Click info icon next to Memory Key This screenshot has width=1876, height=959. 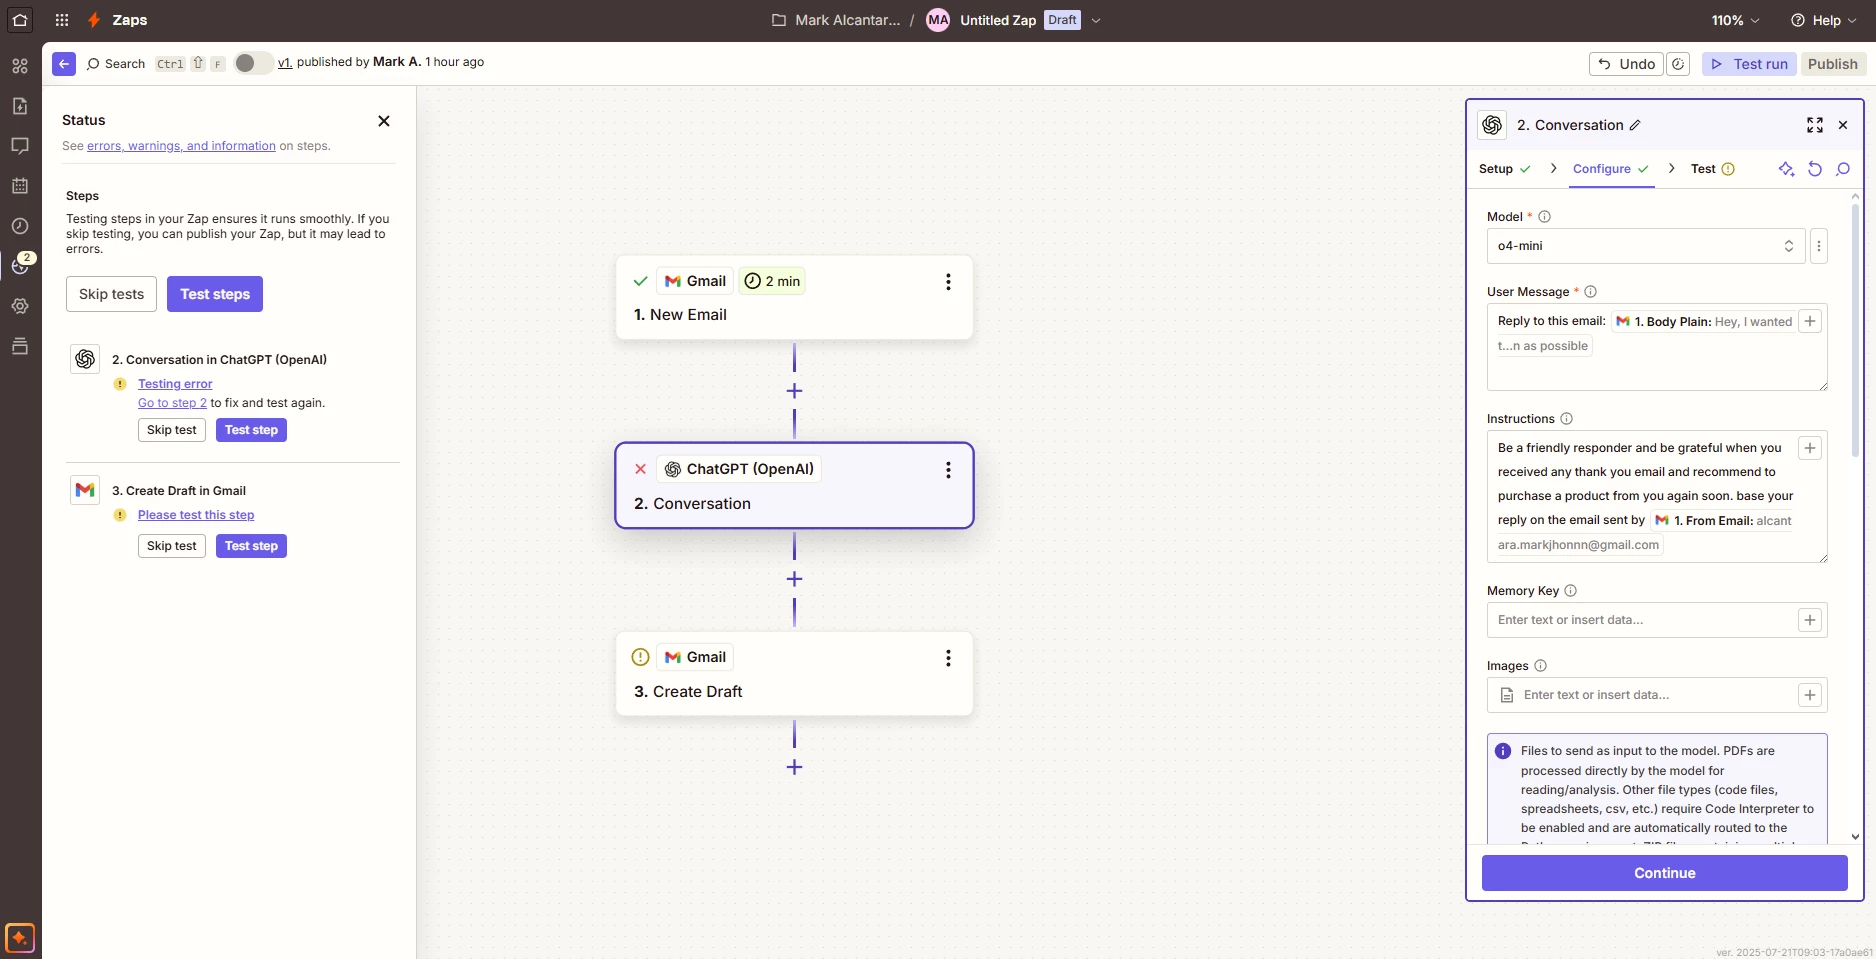(x=1570, y=591)
